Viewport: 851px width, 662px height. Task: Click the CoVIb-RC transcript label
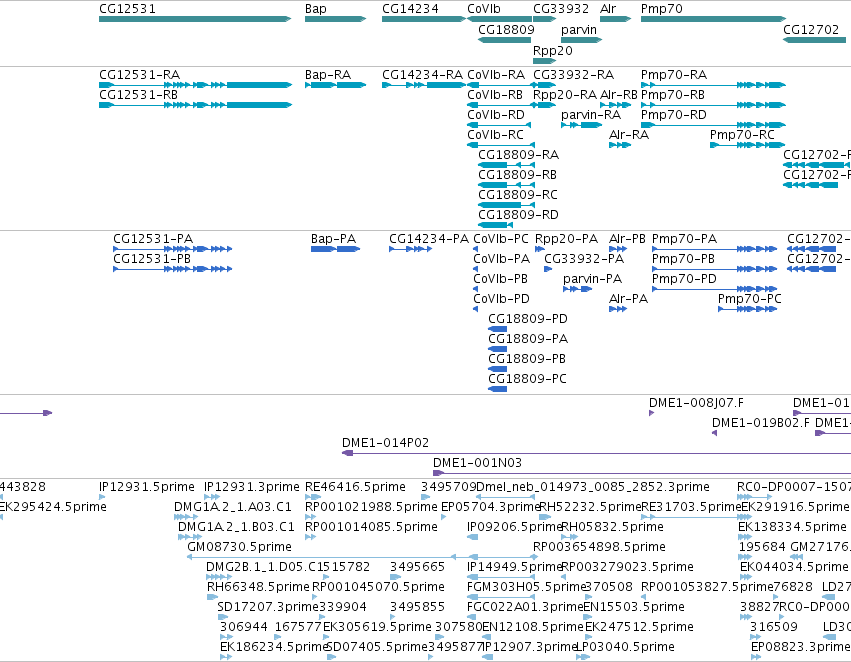(496, 135)
